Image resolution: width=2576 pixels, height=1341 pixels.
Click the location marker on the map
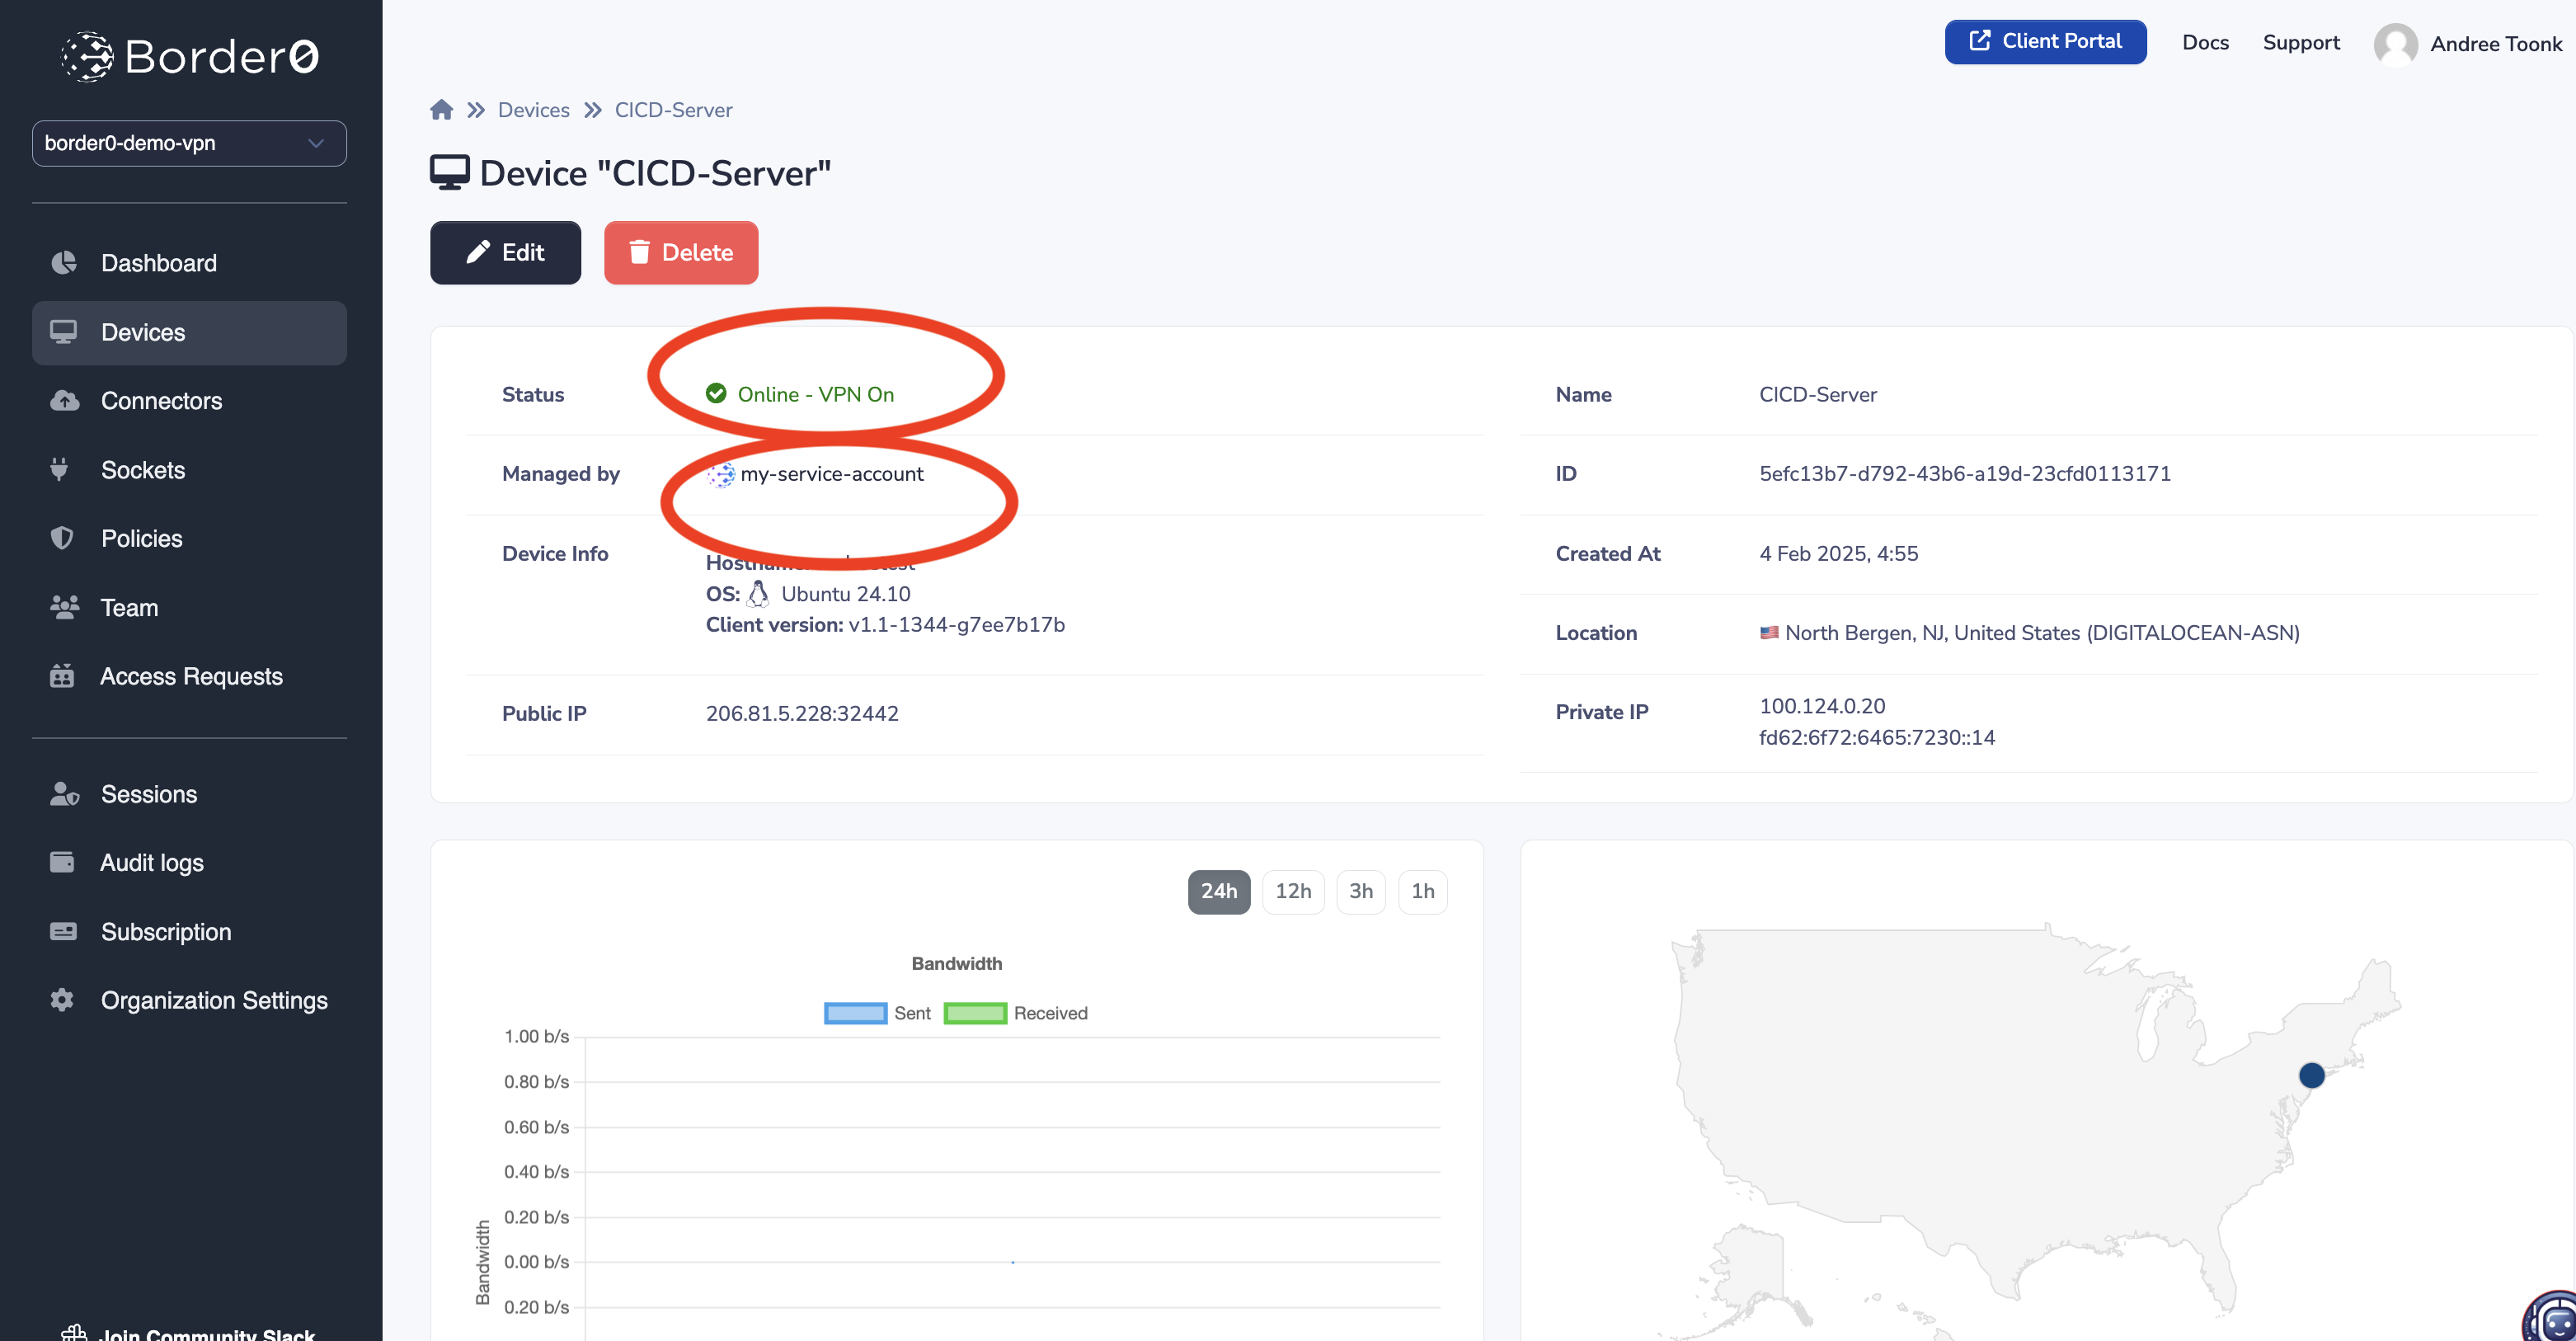coord(2311,1075)
